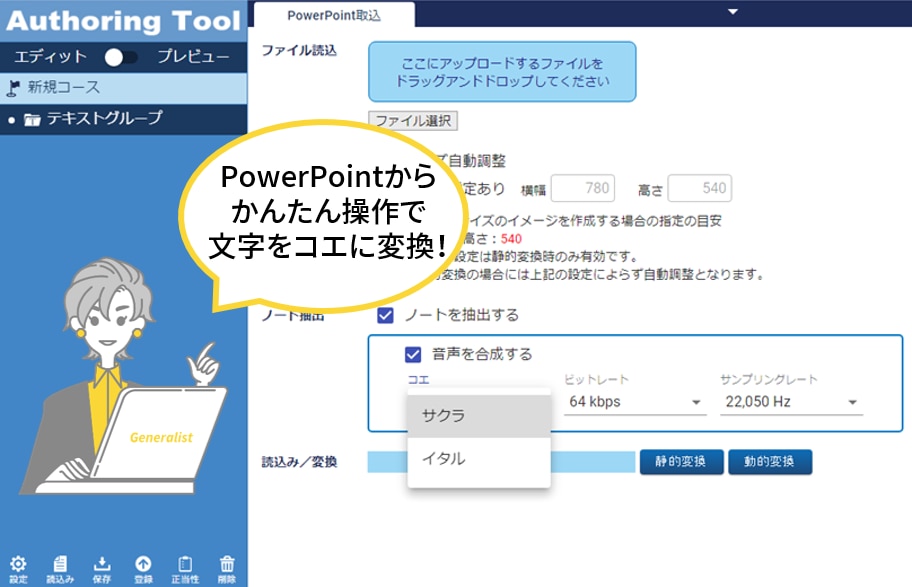Image resolution: width=912 pixels, height=587 pixels.
Task: Click the ファイル読込 label
Action: coord(299,51)
